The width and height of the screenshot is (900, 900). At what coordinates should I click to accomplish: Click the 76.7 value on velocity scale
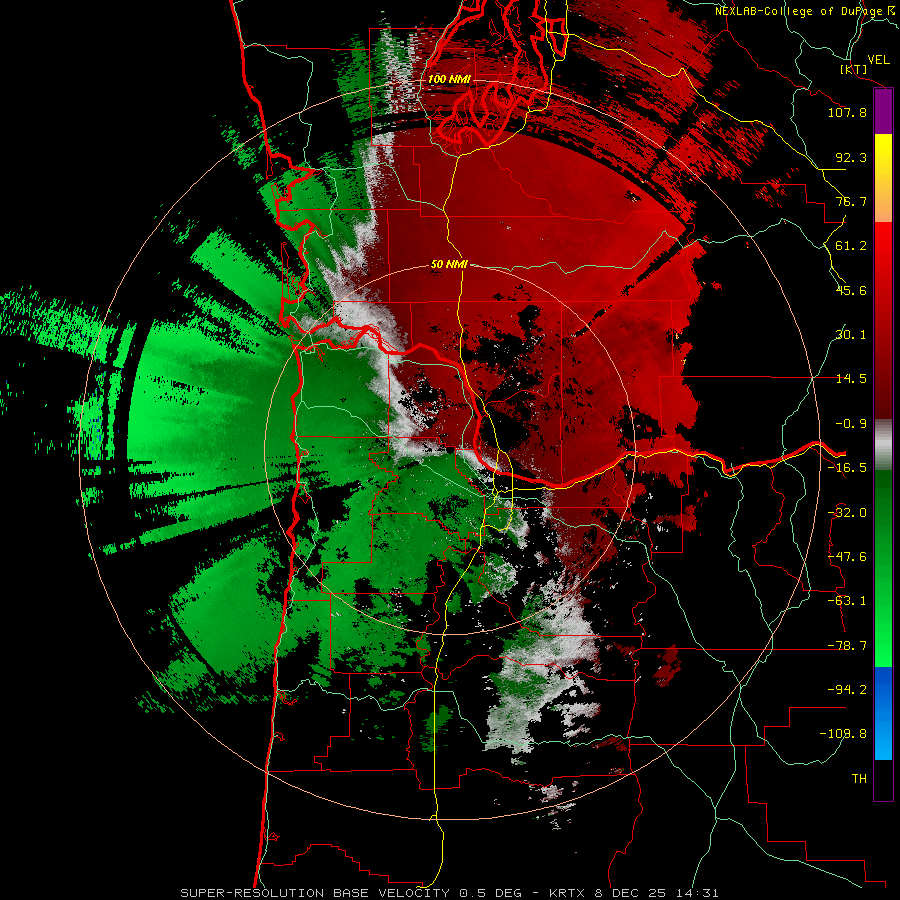(x=851, y=201)
